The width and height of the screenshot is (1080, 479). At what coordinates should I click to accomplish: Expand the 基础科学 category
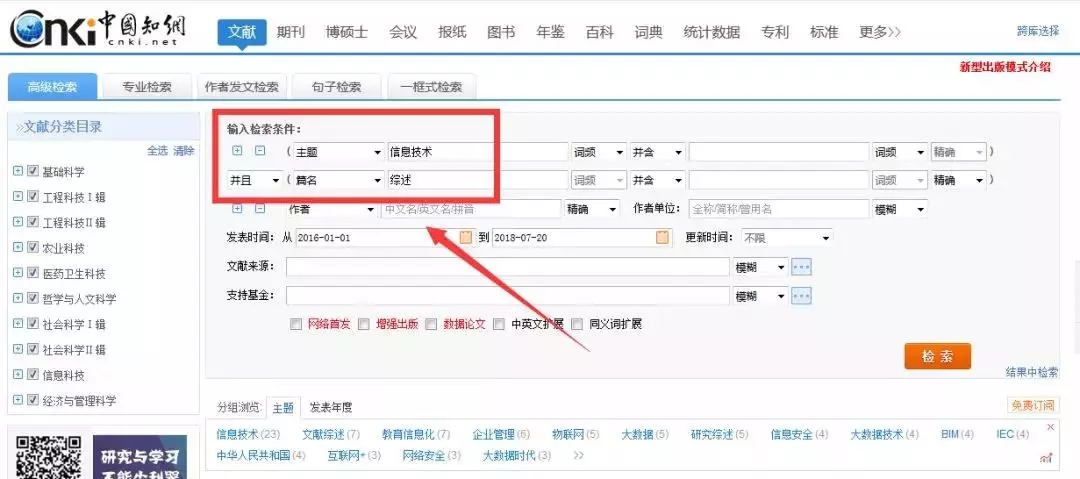(x=18, y=171)
